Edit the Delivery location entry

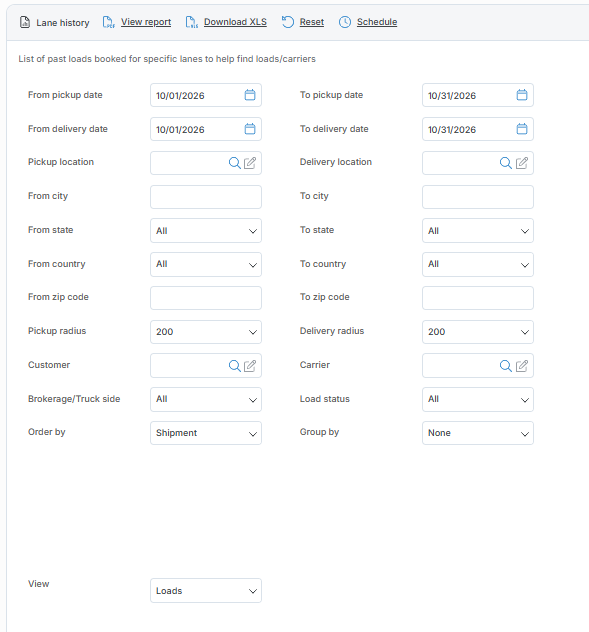click(x=522, y=163)
